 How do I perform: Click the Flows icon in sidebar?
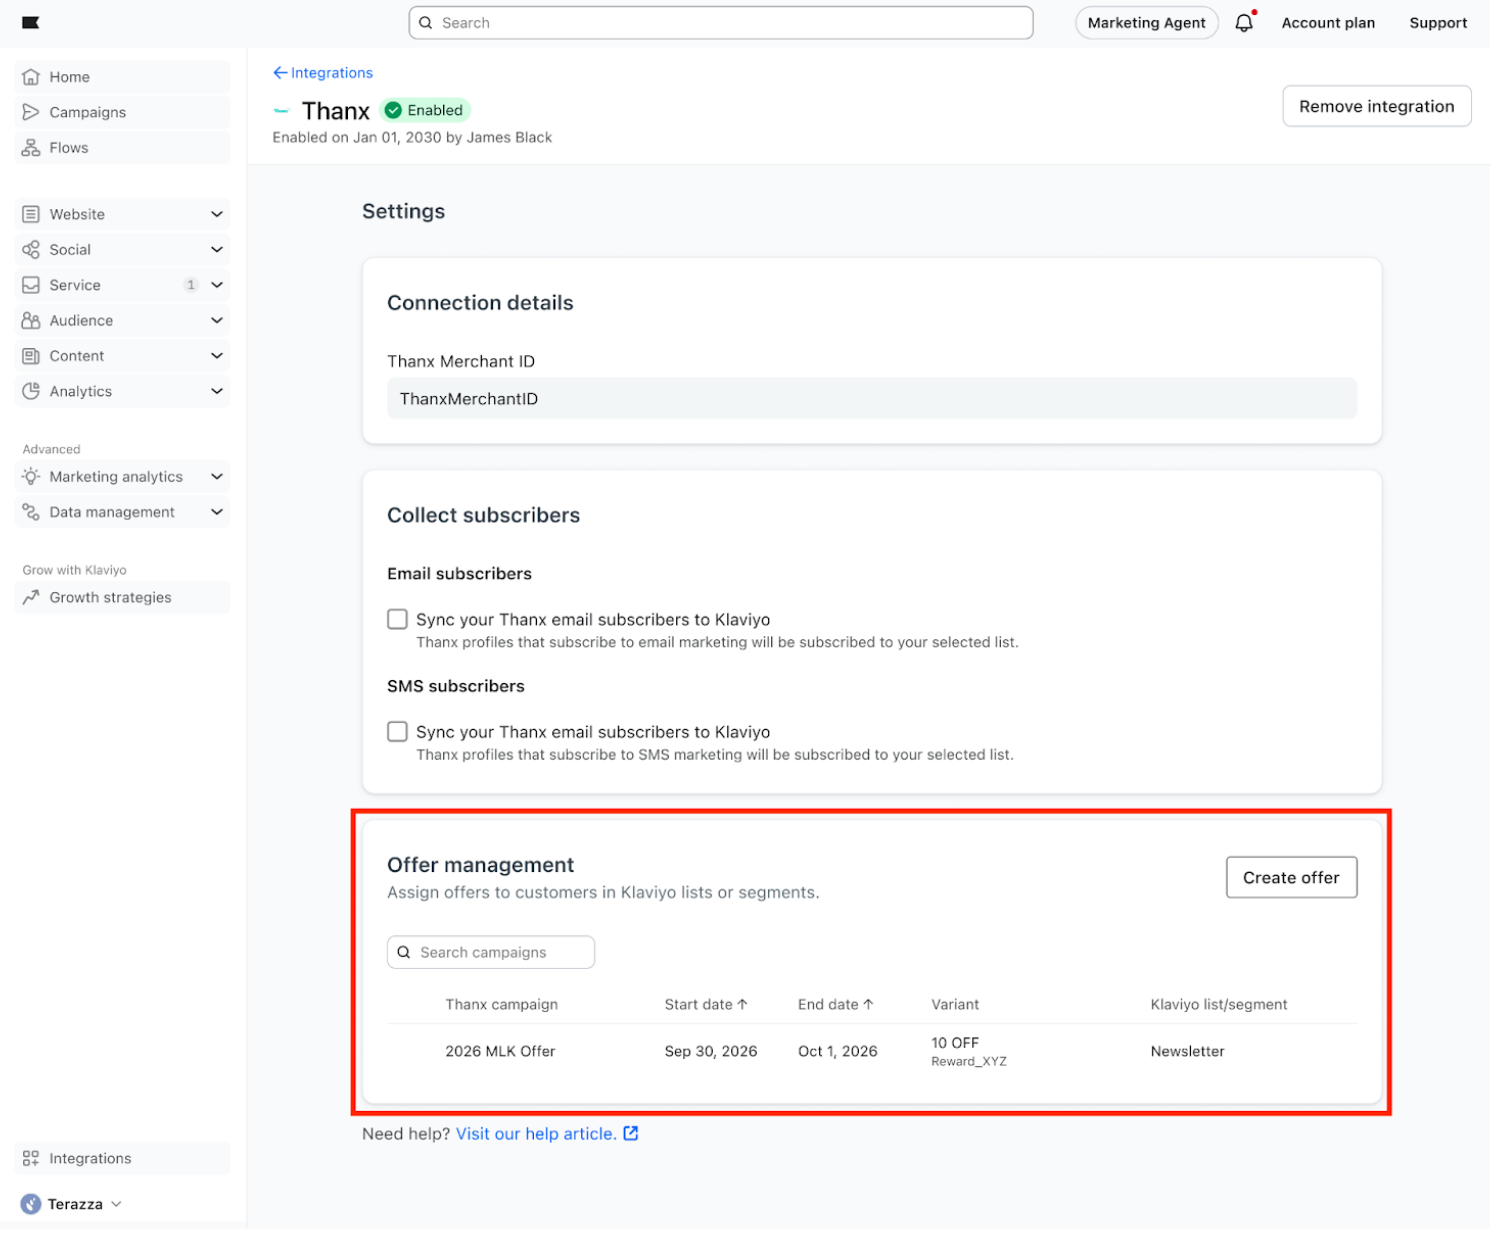pos(31,148)
